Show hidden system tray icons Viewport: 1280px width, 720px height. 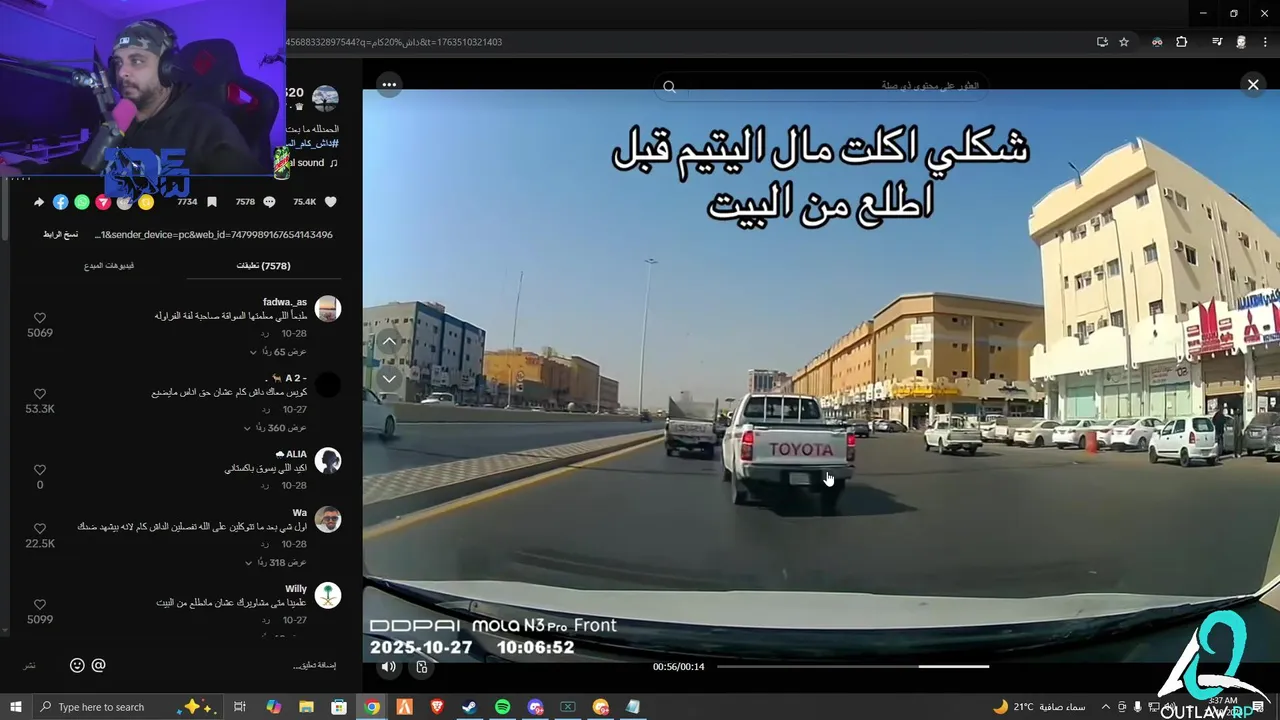click(x=1105, y=707)
